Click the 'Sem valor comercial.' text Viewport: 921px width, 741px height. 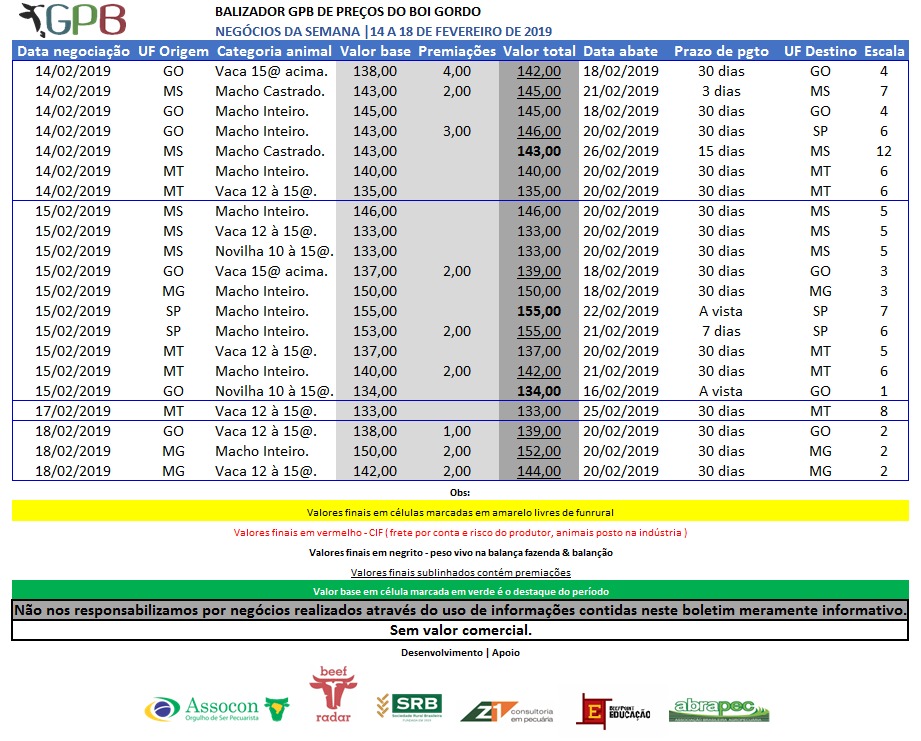point(460,630)
